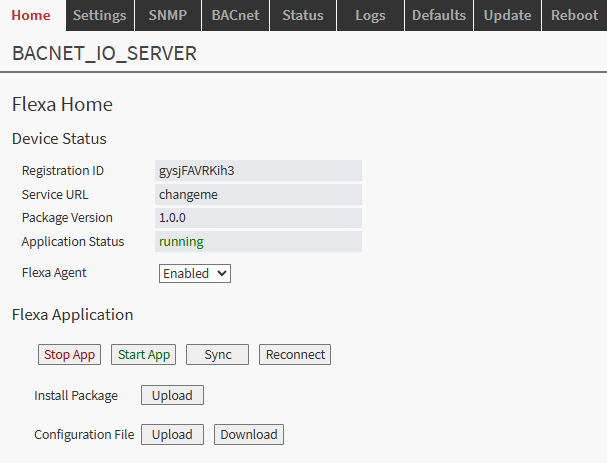Switch to the Update tab
The width and height of the screenshot is (607, 463).
[508, 15]
